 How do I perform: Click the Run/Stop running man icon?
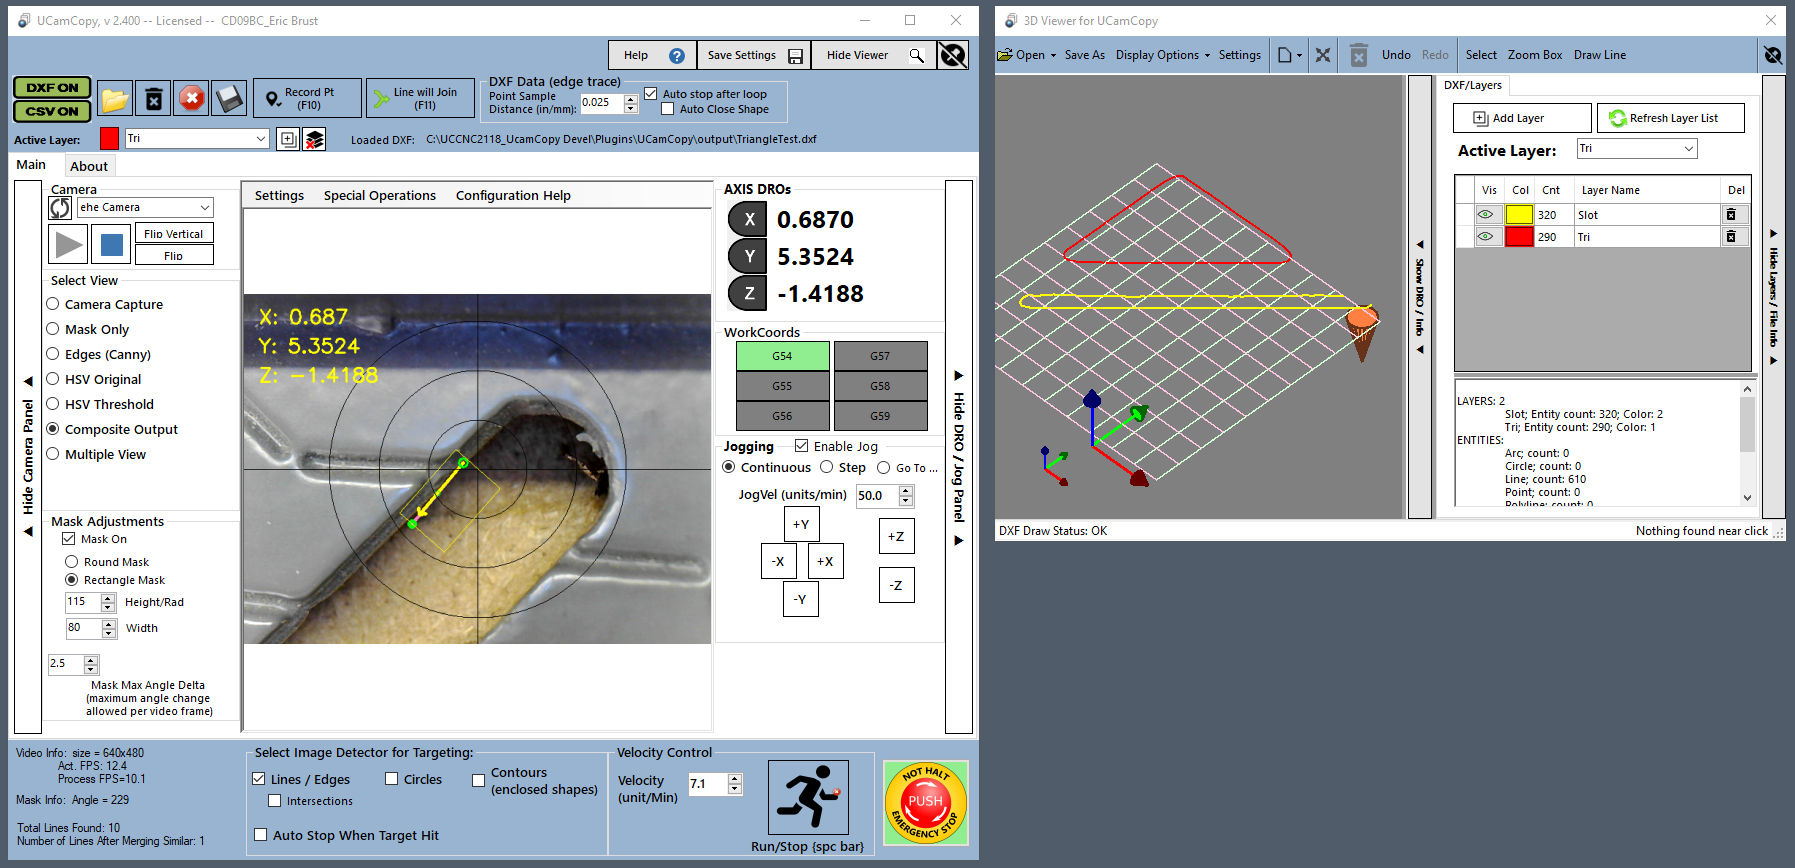[x=808, y=797]
